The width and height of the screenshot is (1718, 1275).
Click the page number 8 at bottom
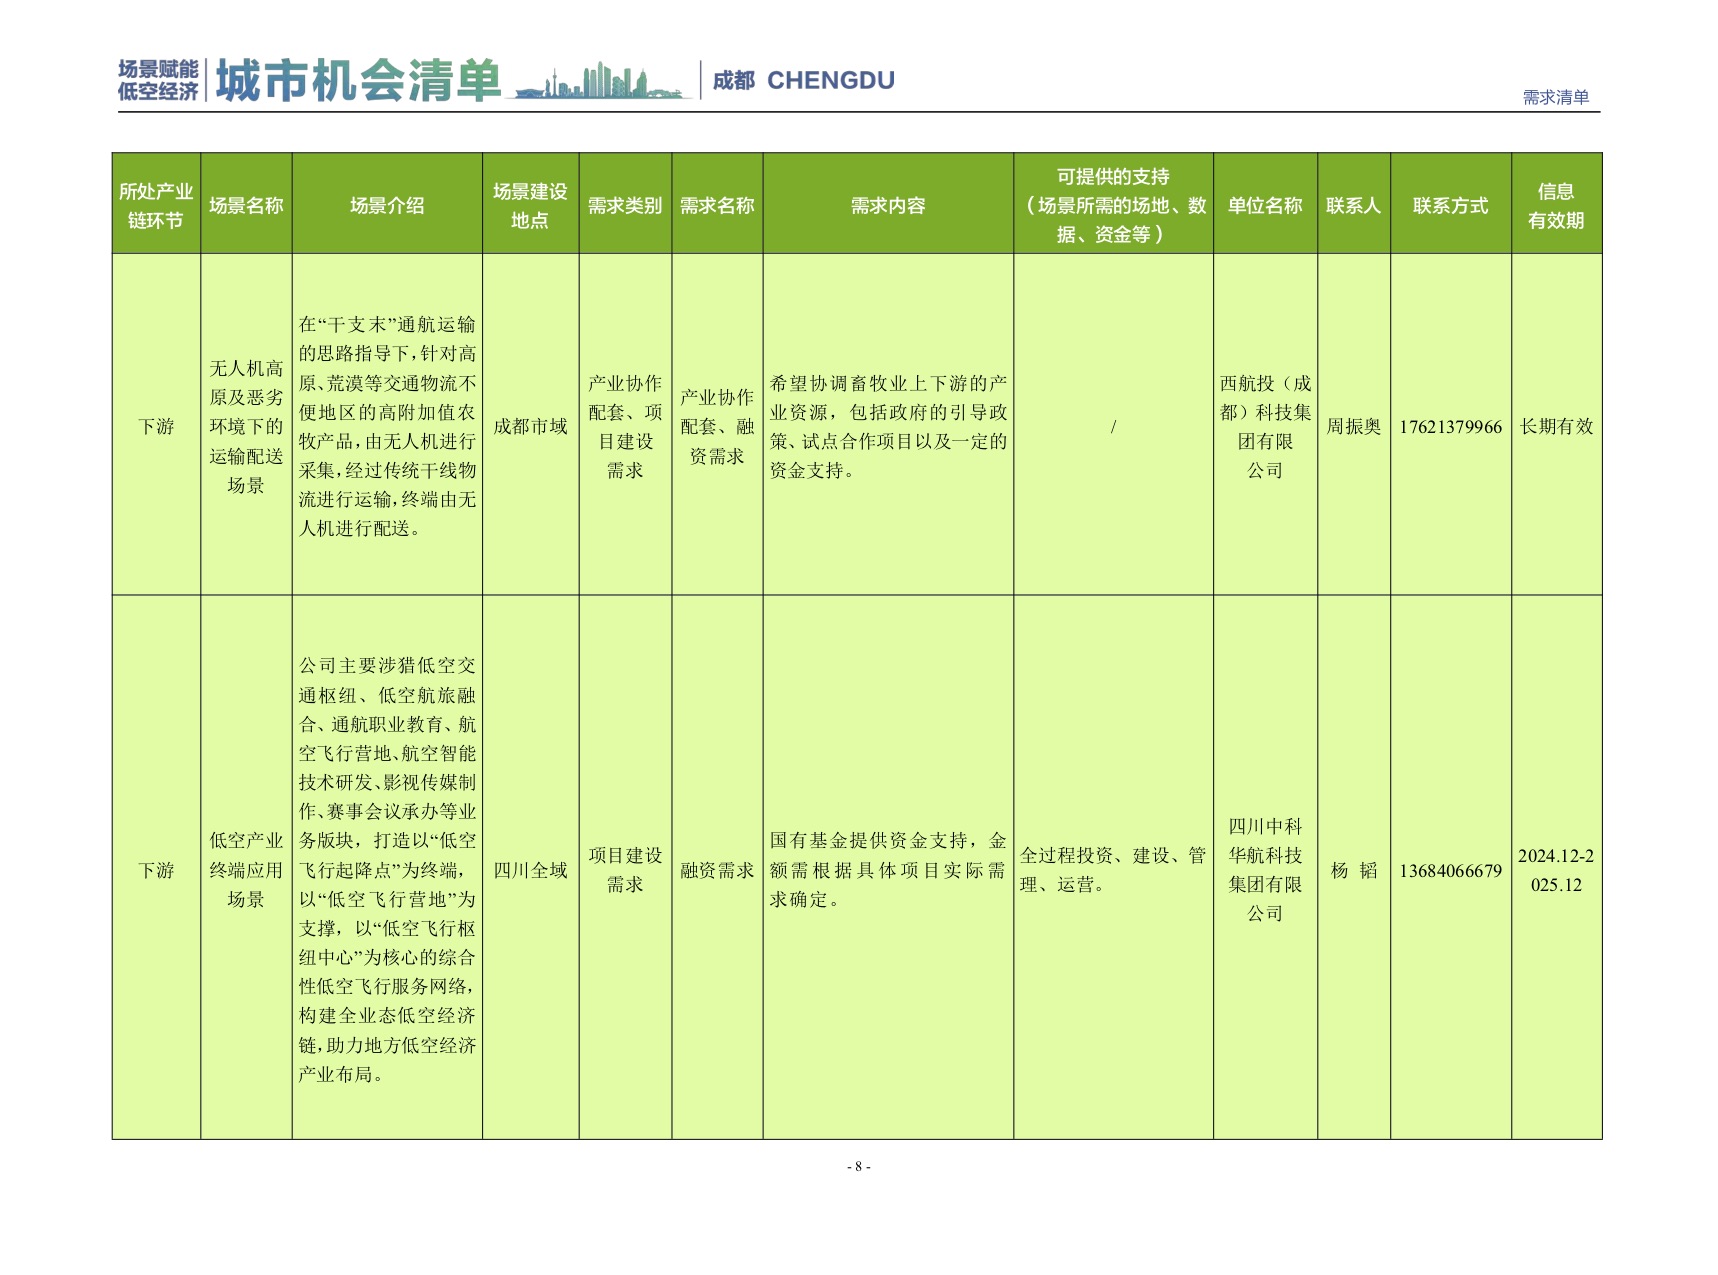[859, 1166]
